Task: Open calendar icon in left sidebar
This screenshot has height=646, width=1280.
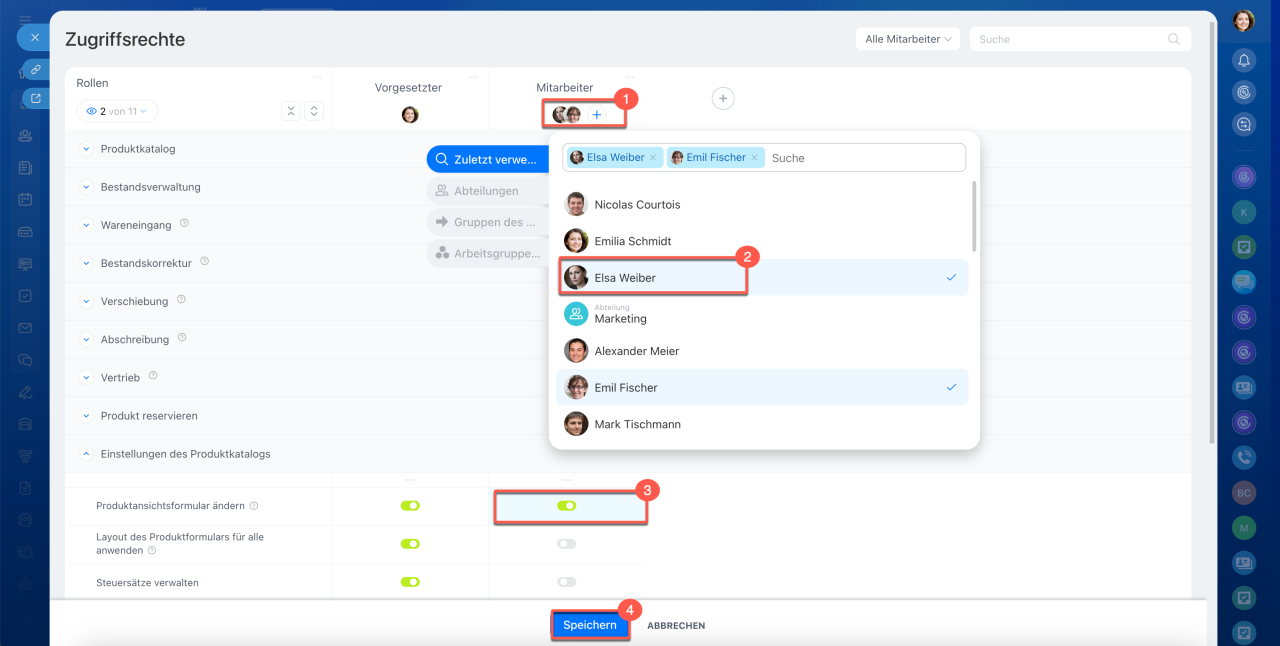Action: (x=25, y=199)
